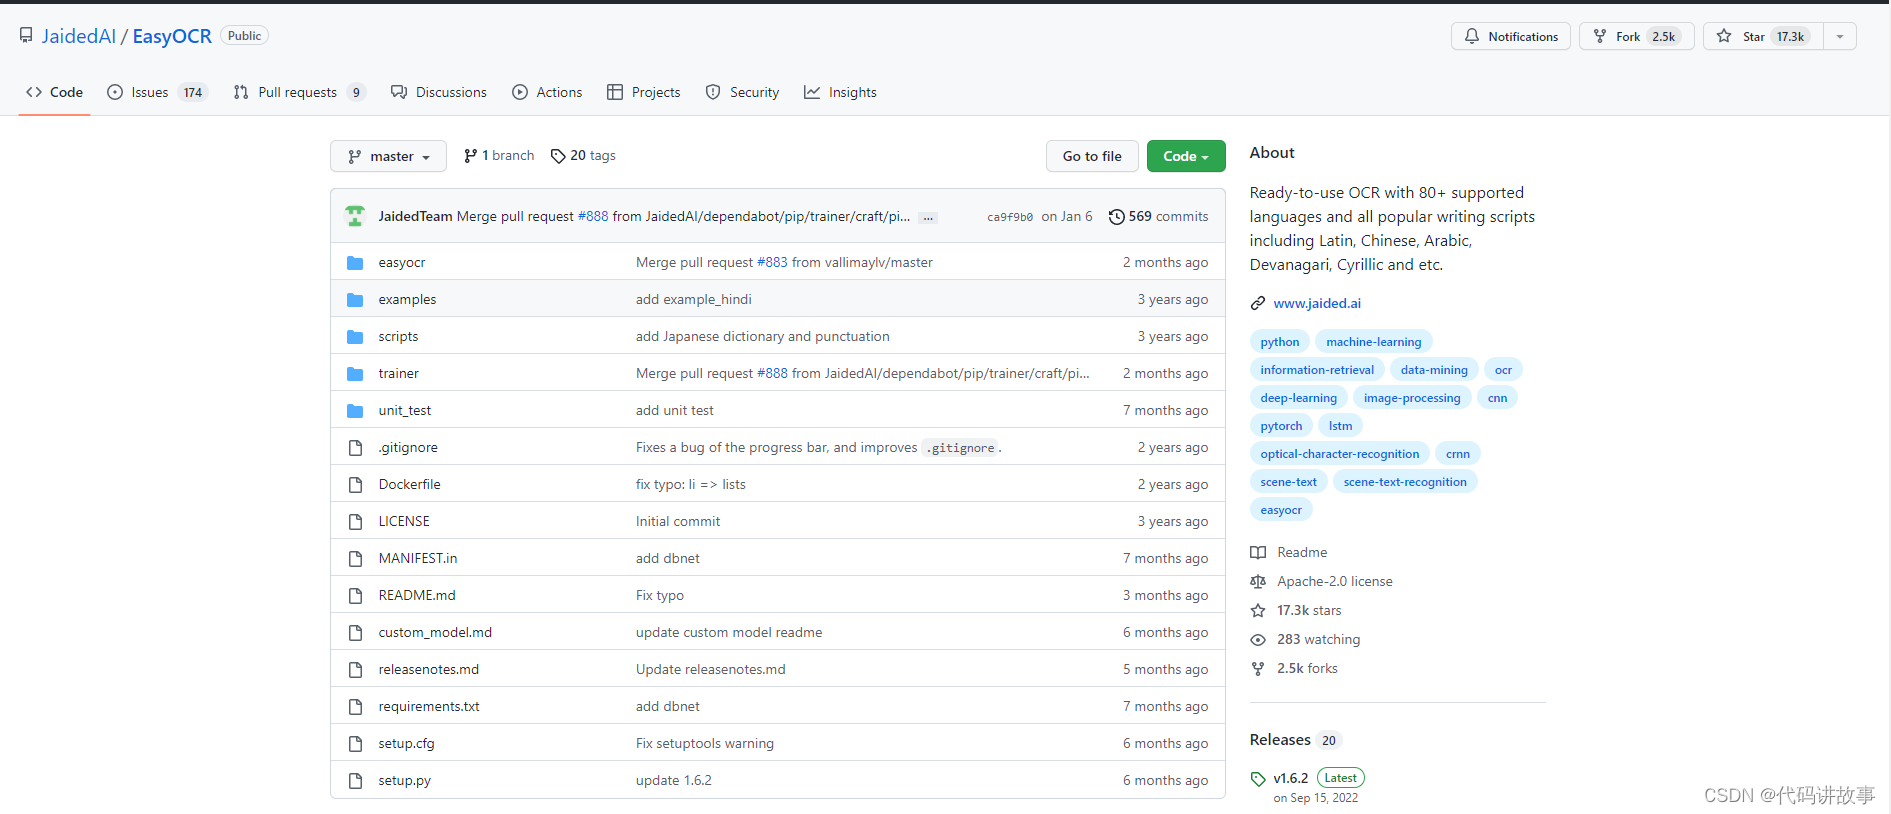The height and width of the screenshot is (814, 1891).
Task: Click the Go to file button
Action: 1092,156
